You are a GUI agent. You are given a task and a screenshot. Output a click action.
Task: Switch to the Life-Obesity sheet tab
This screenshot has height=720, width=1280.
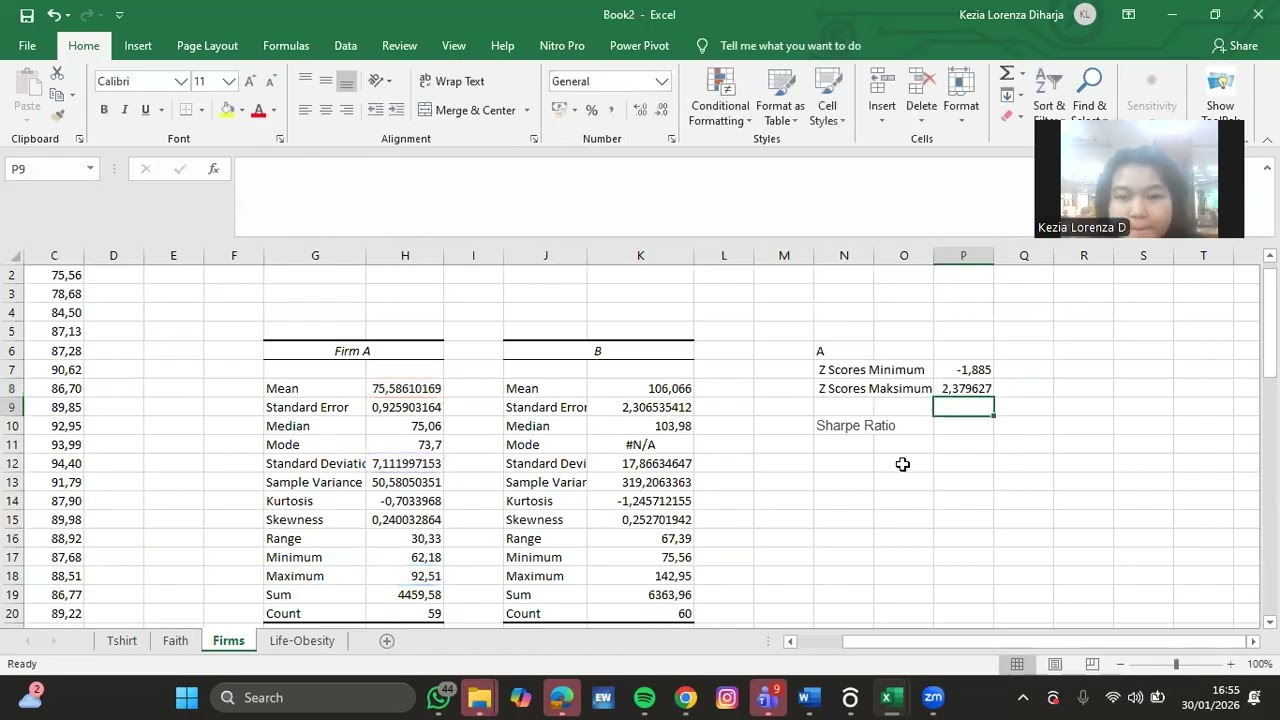301,641
